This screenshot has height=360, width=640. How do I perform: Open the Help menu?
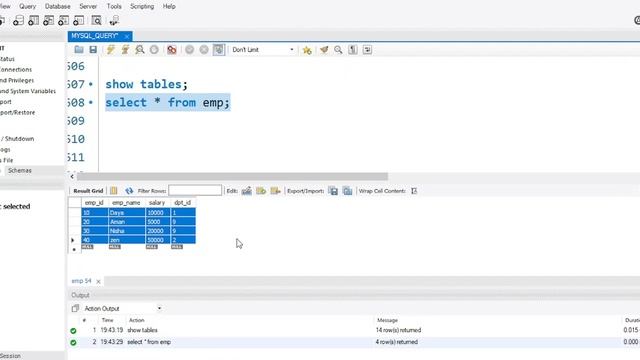click(169, 7)
